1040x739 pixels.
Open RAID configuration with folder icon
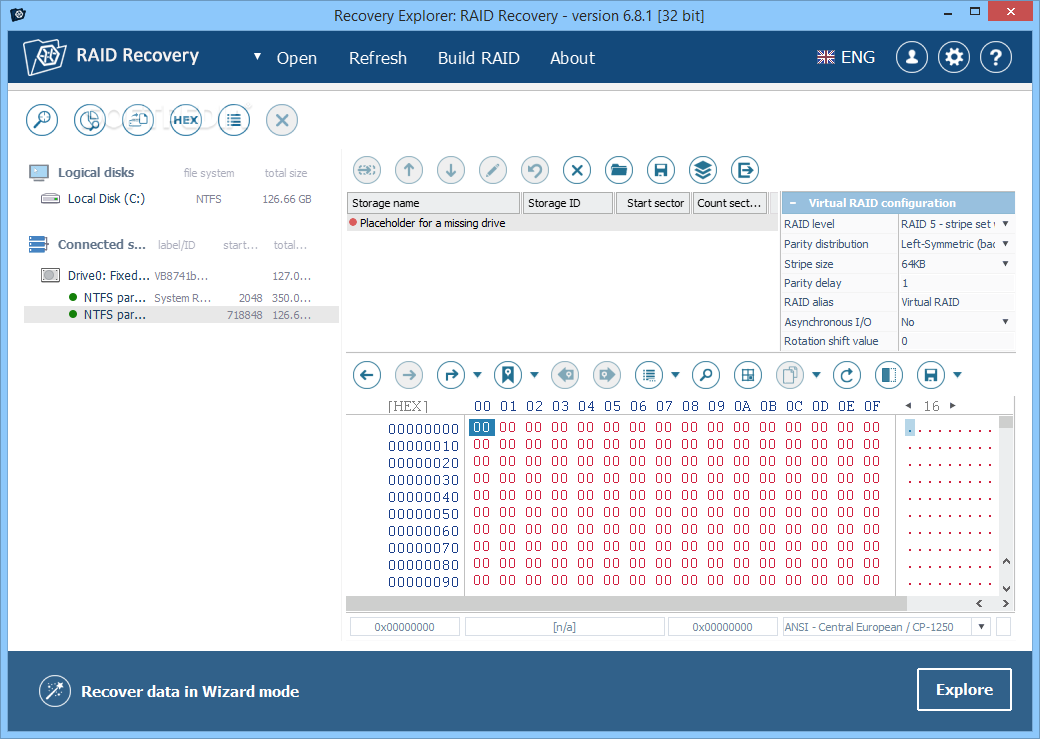coord(619,170)
